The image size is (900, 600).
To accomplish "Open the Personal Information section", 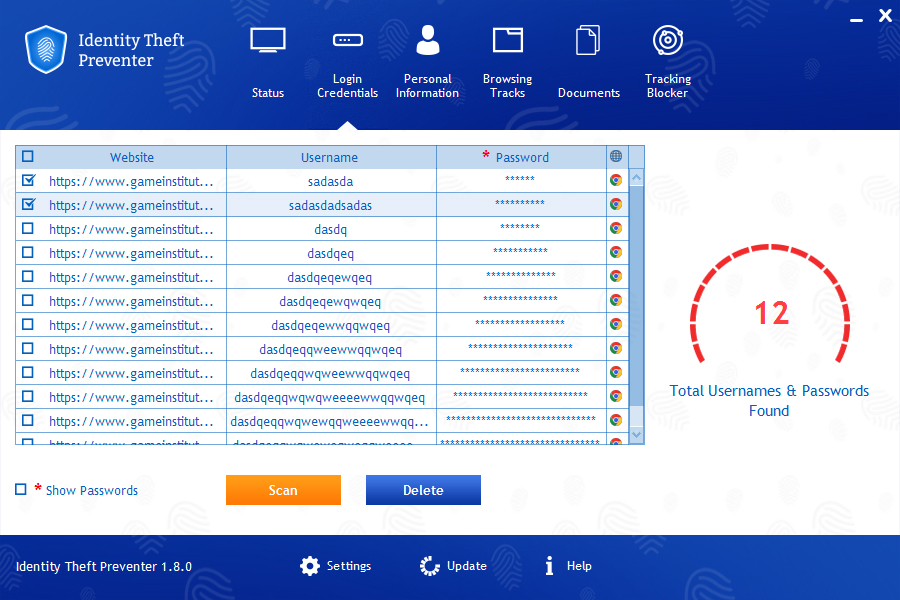I will point(427,60).
